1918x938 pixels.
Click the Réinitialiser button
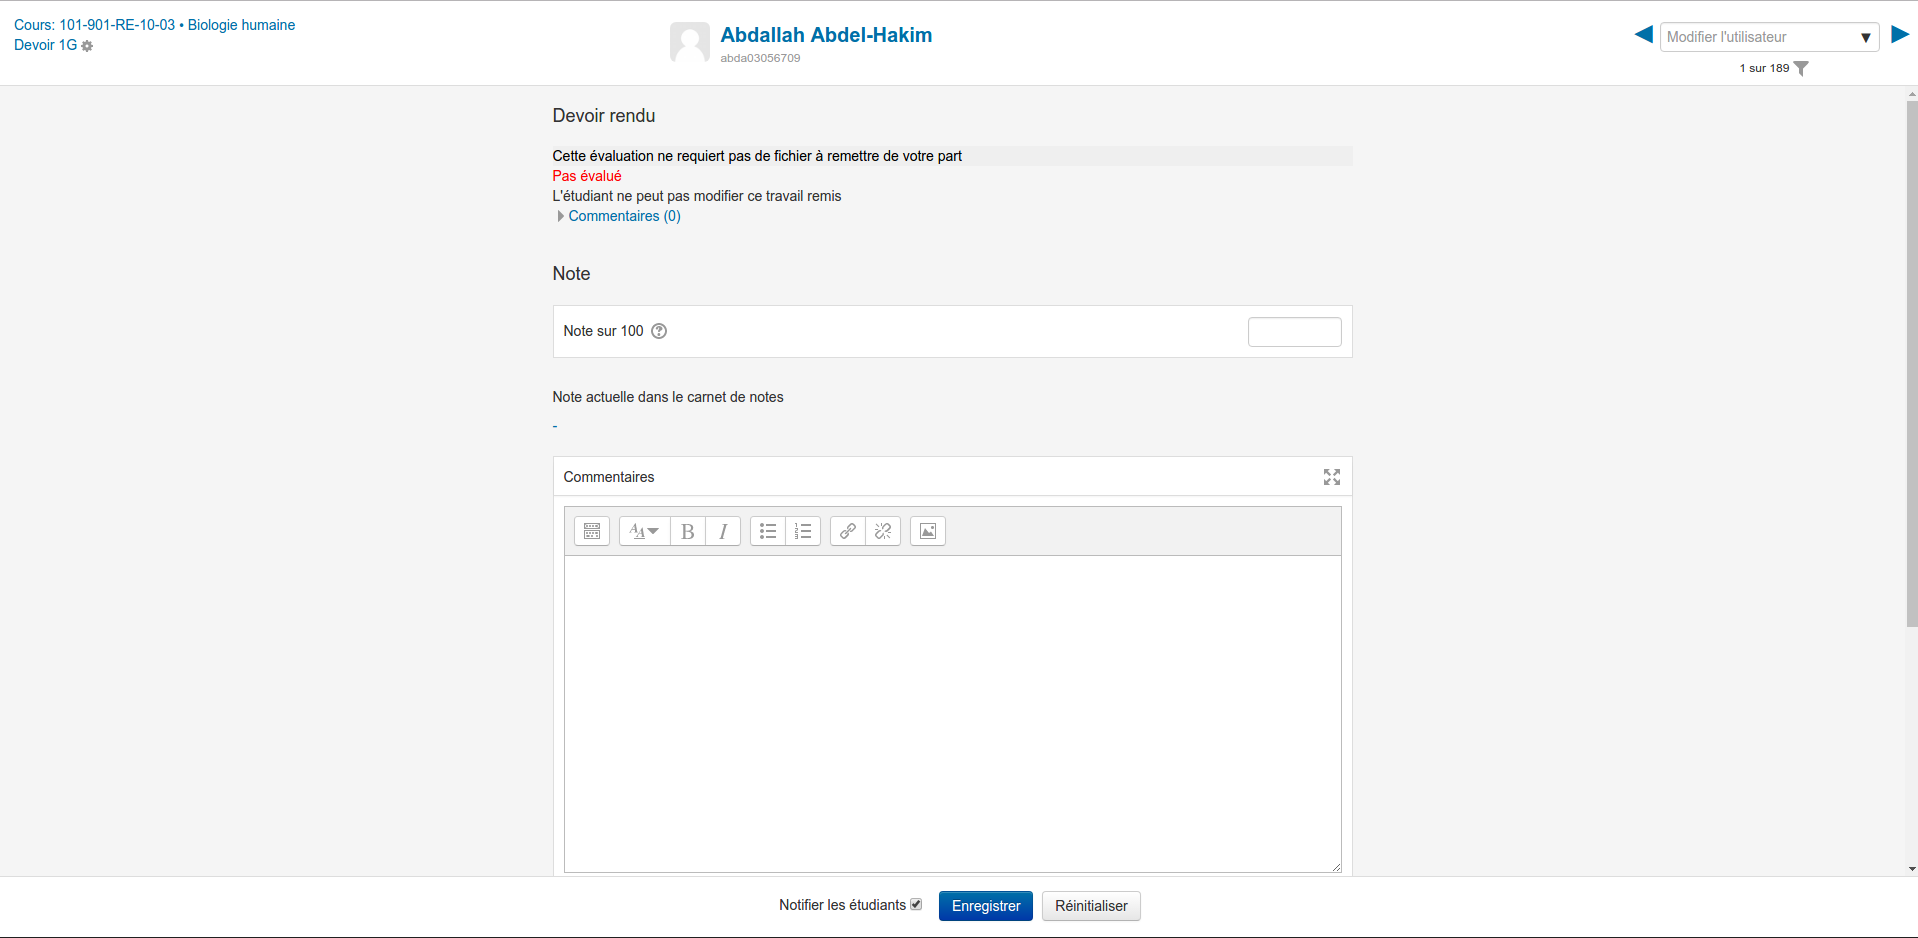pyautogui.click(x=1091, y=906)
